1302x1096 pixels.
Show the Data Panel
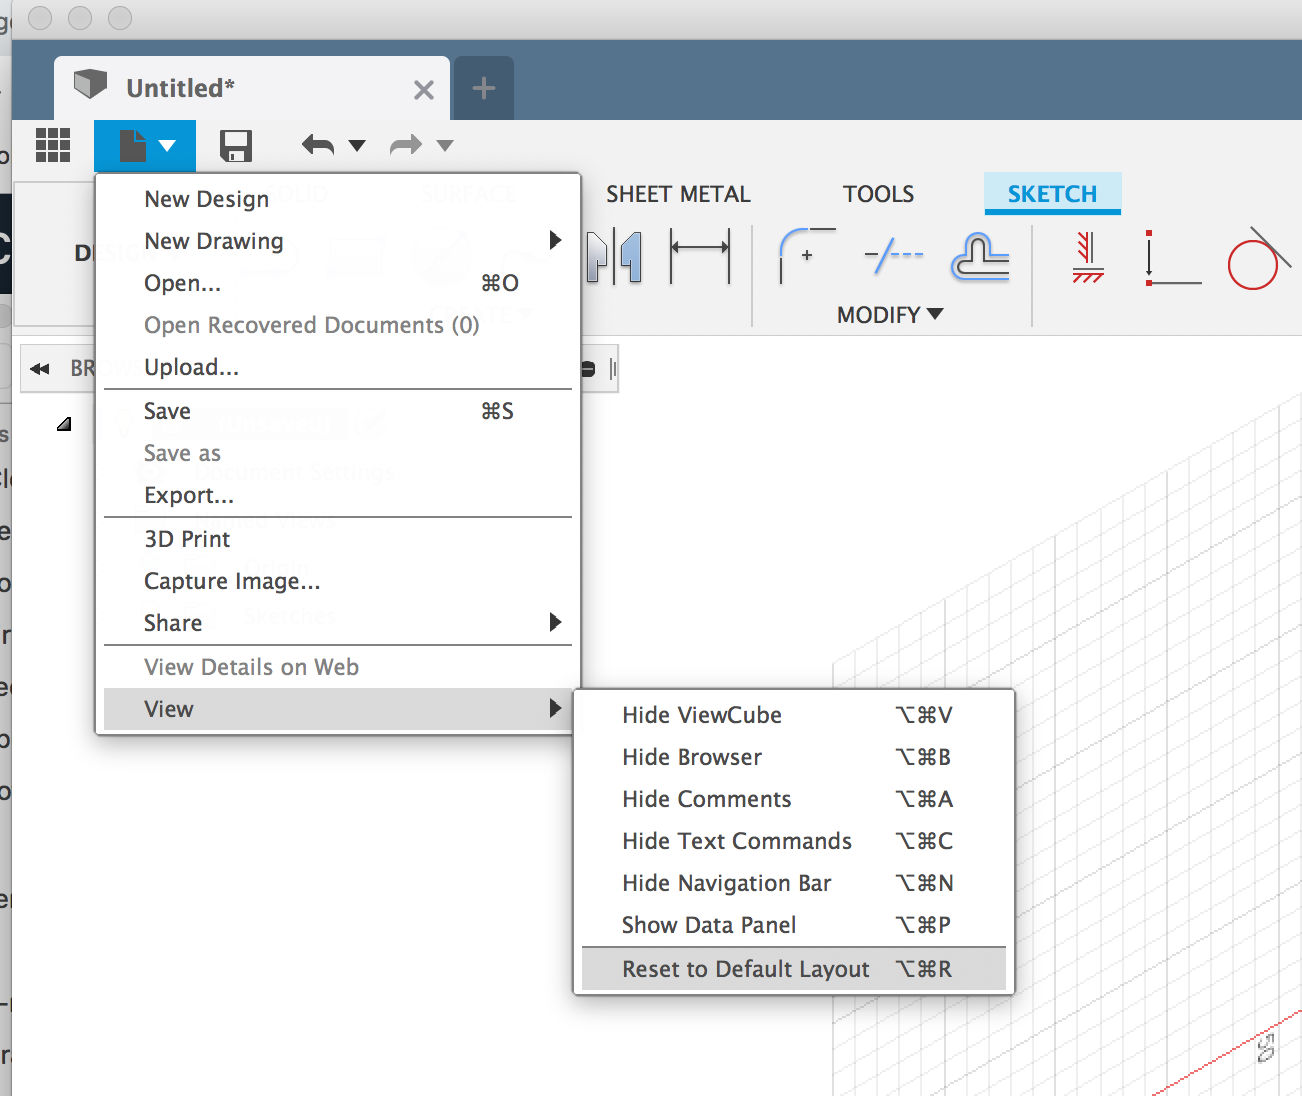709,925
